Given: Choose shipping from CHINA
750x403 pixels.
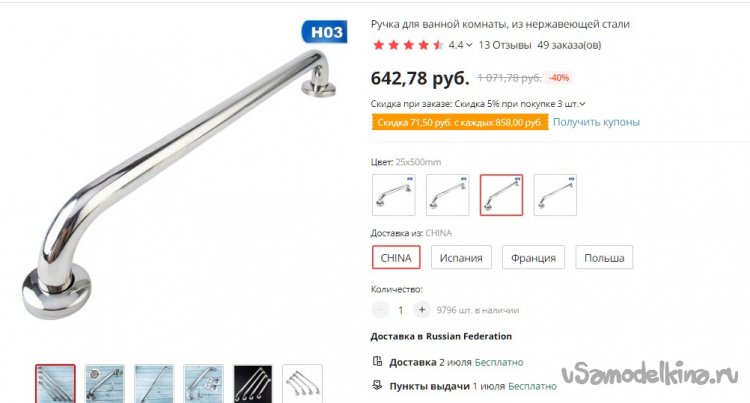Looking at the screenshot, I should pos(396,258).
